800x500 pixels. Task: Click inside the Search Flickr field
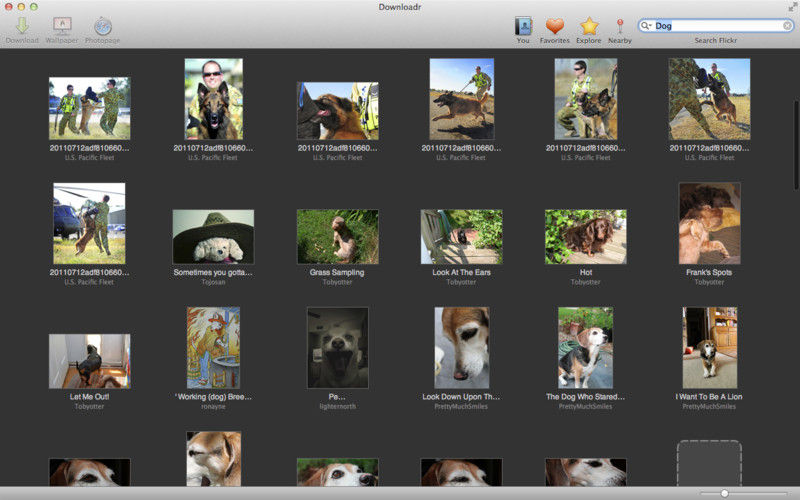pyautogui.click(x=715, y=26)
